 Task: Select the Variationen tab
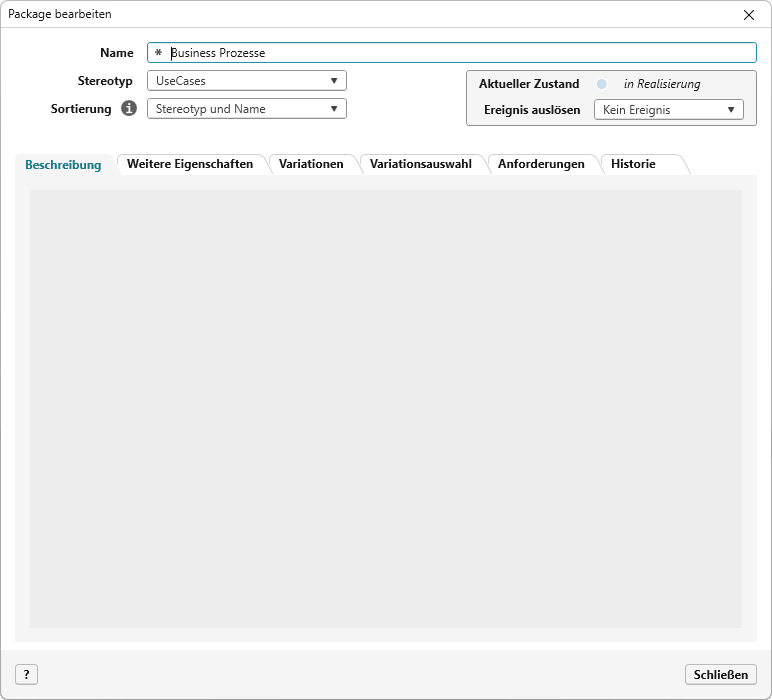pyautogui.click(x=311, y=164)
